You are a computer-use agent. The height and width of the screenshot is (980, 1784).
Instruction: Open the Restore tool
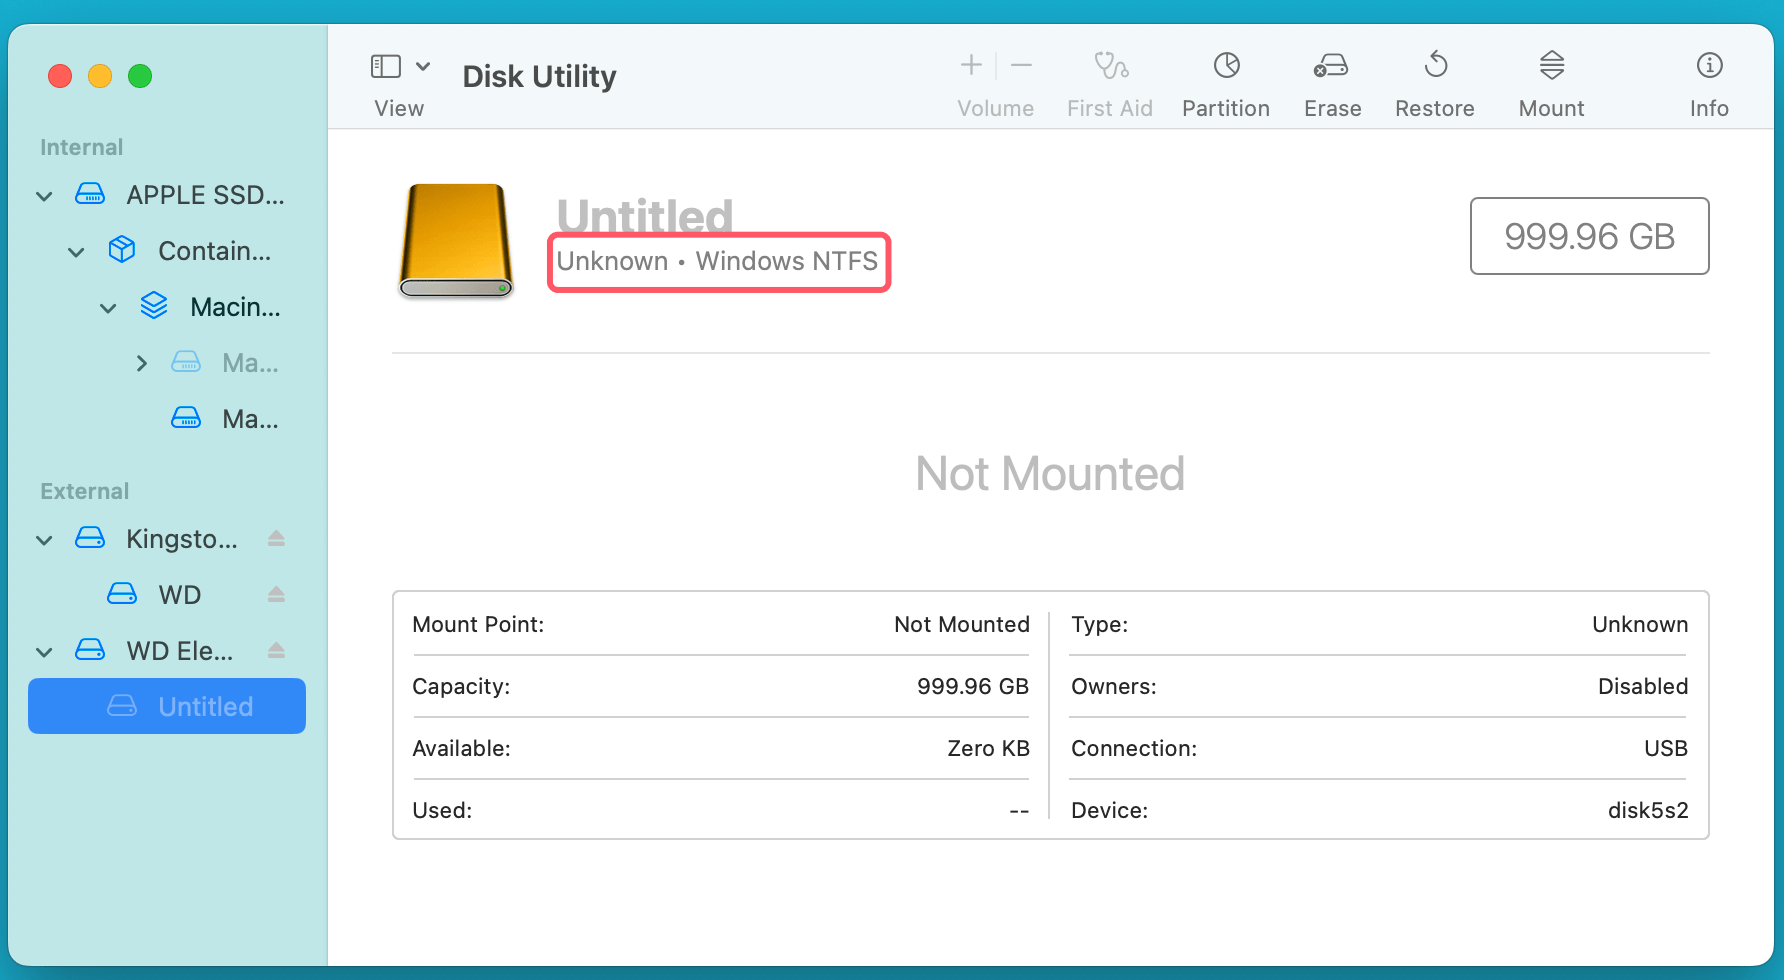tap(1435, 80)
